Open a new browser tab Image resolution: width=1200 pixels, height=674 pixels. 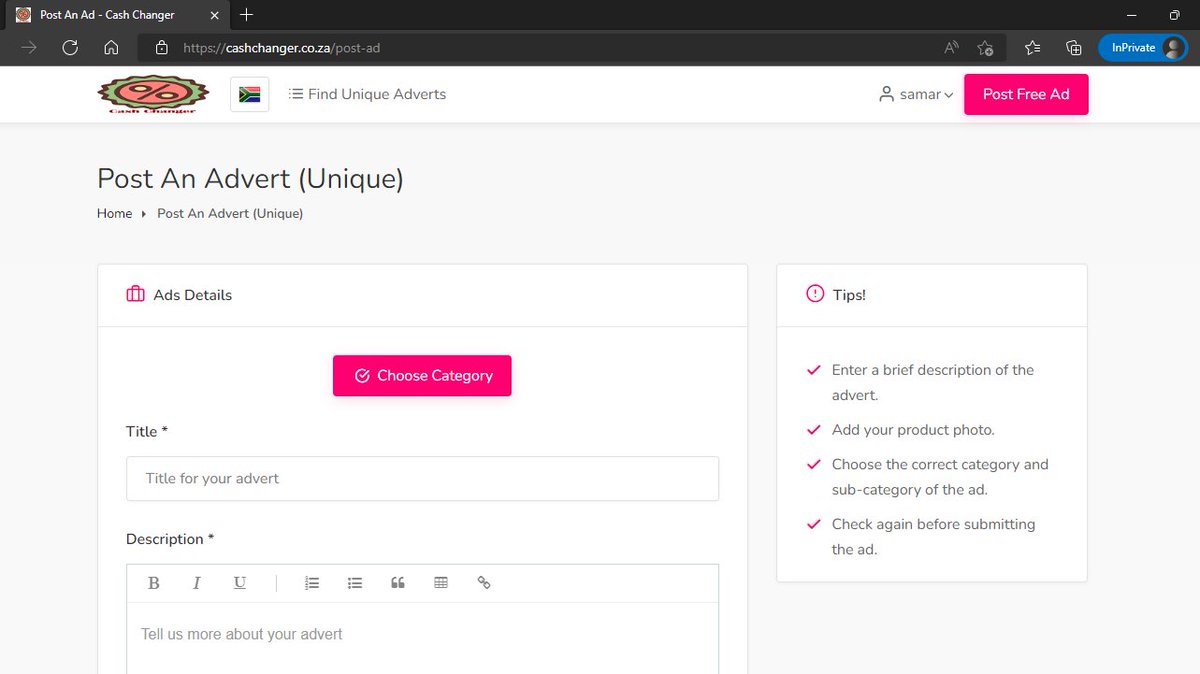(247, 15)
